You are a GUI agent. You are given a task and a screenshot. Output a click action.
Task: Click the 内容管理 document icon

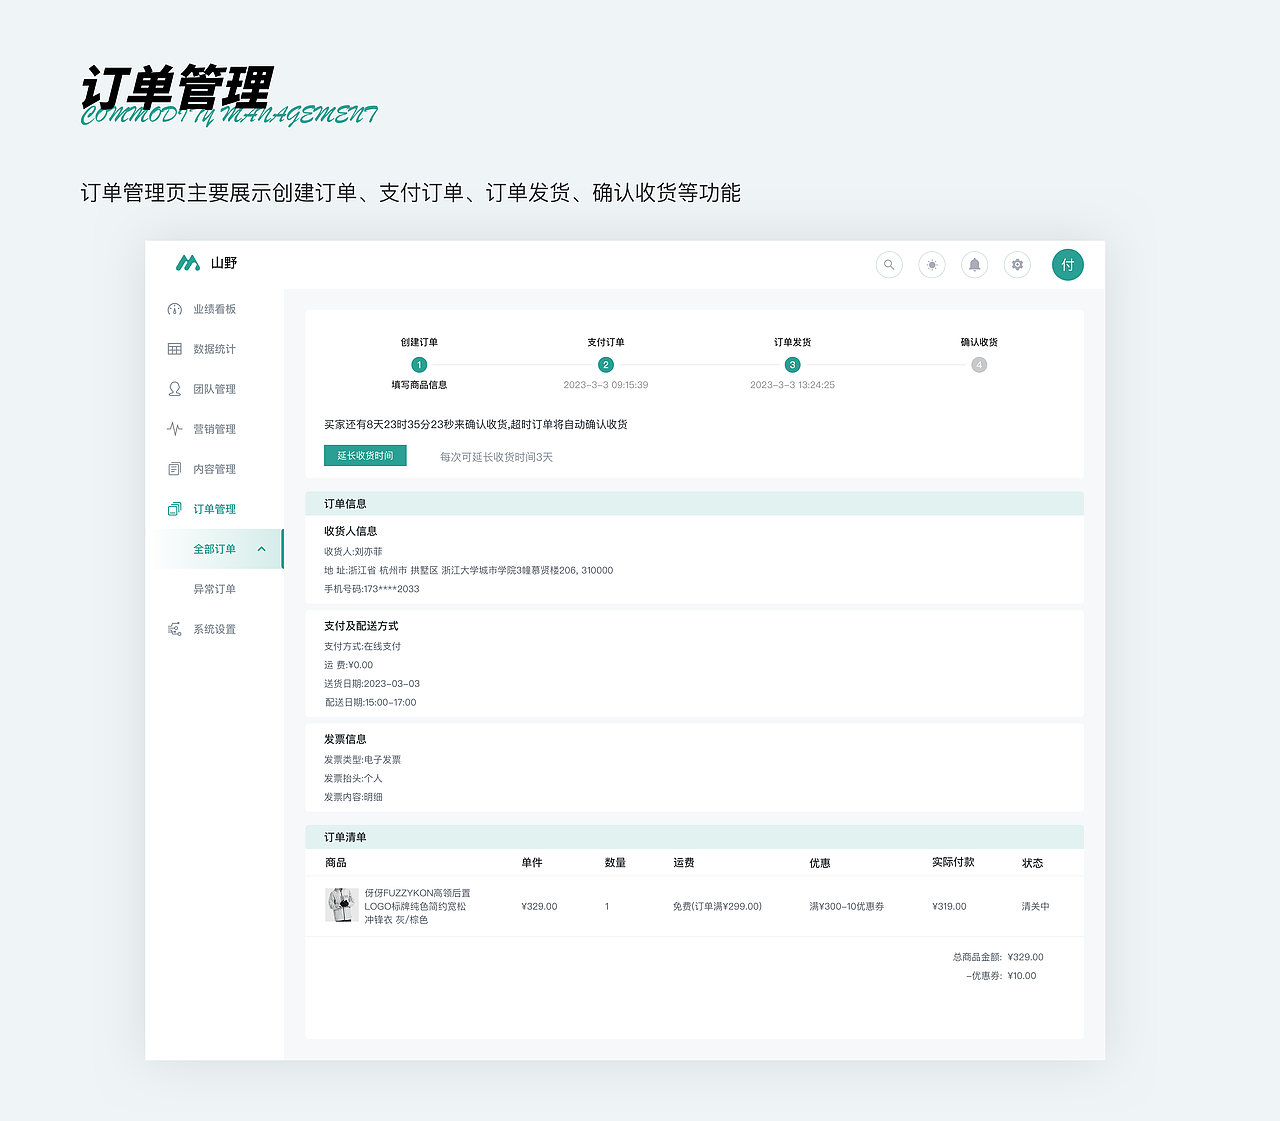point(175,469)
